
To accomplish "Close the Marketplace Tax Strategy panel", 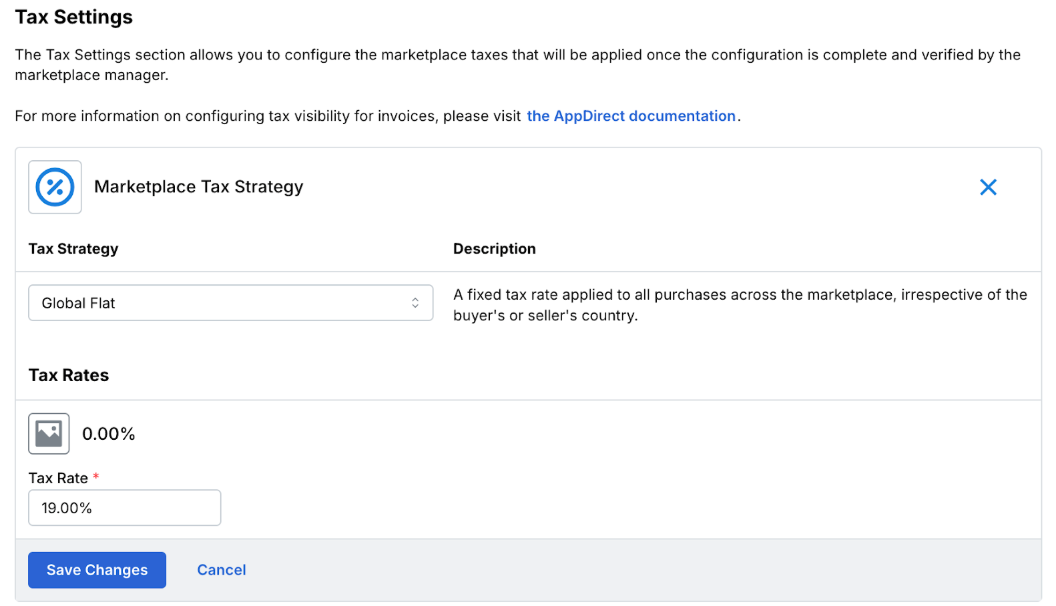I will (x=988, y=187).
